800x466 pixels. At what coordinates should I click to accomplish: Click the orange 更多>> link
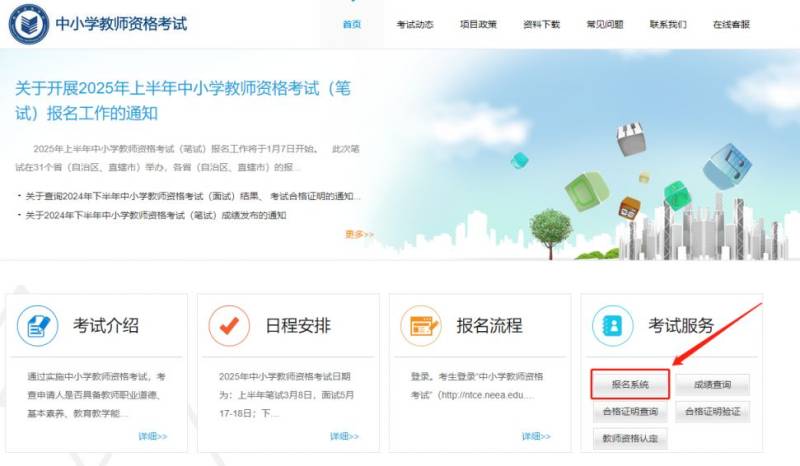click(x=360, y=234)
